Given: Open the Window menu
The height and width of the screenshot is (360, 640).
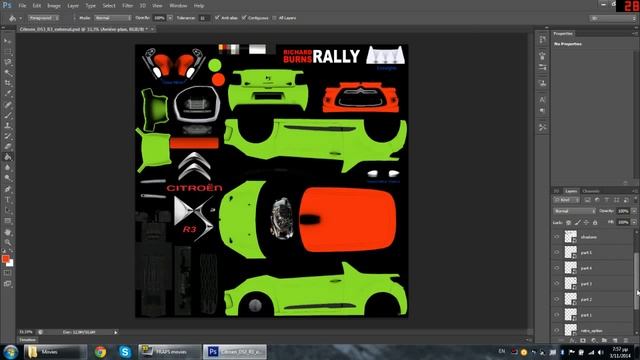Looking at the screenshot, I should (178, 6).
